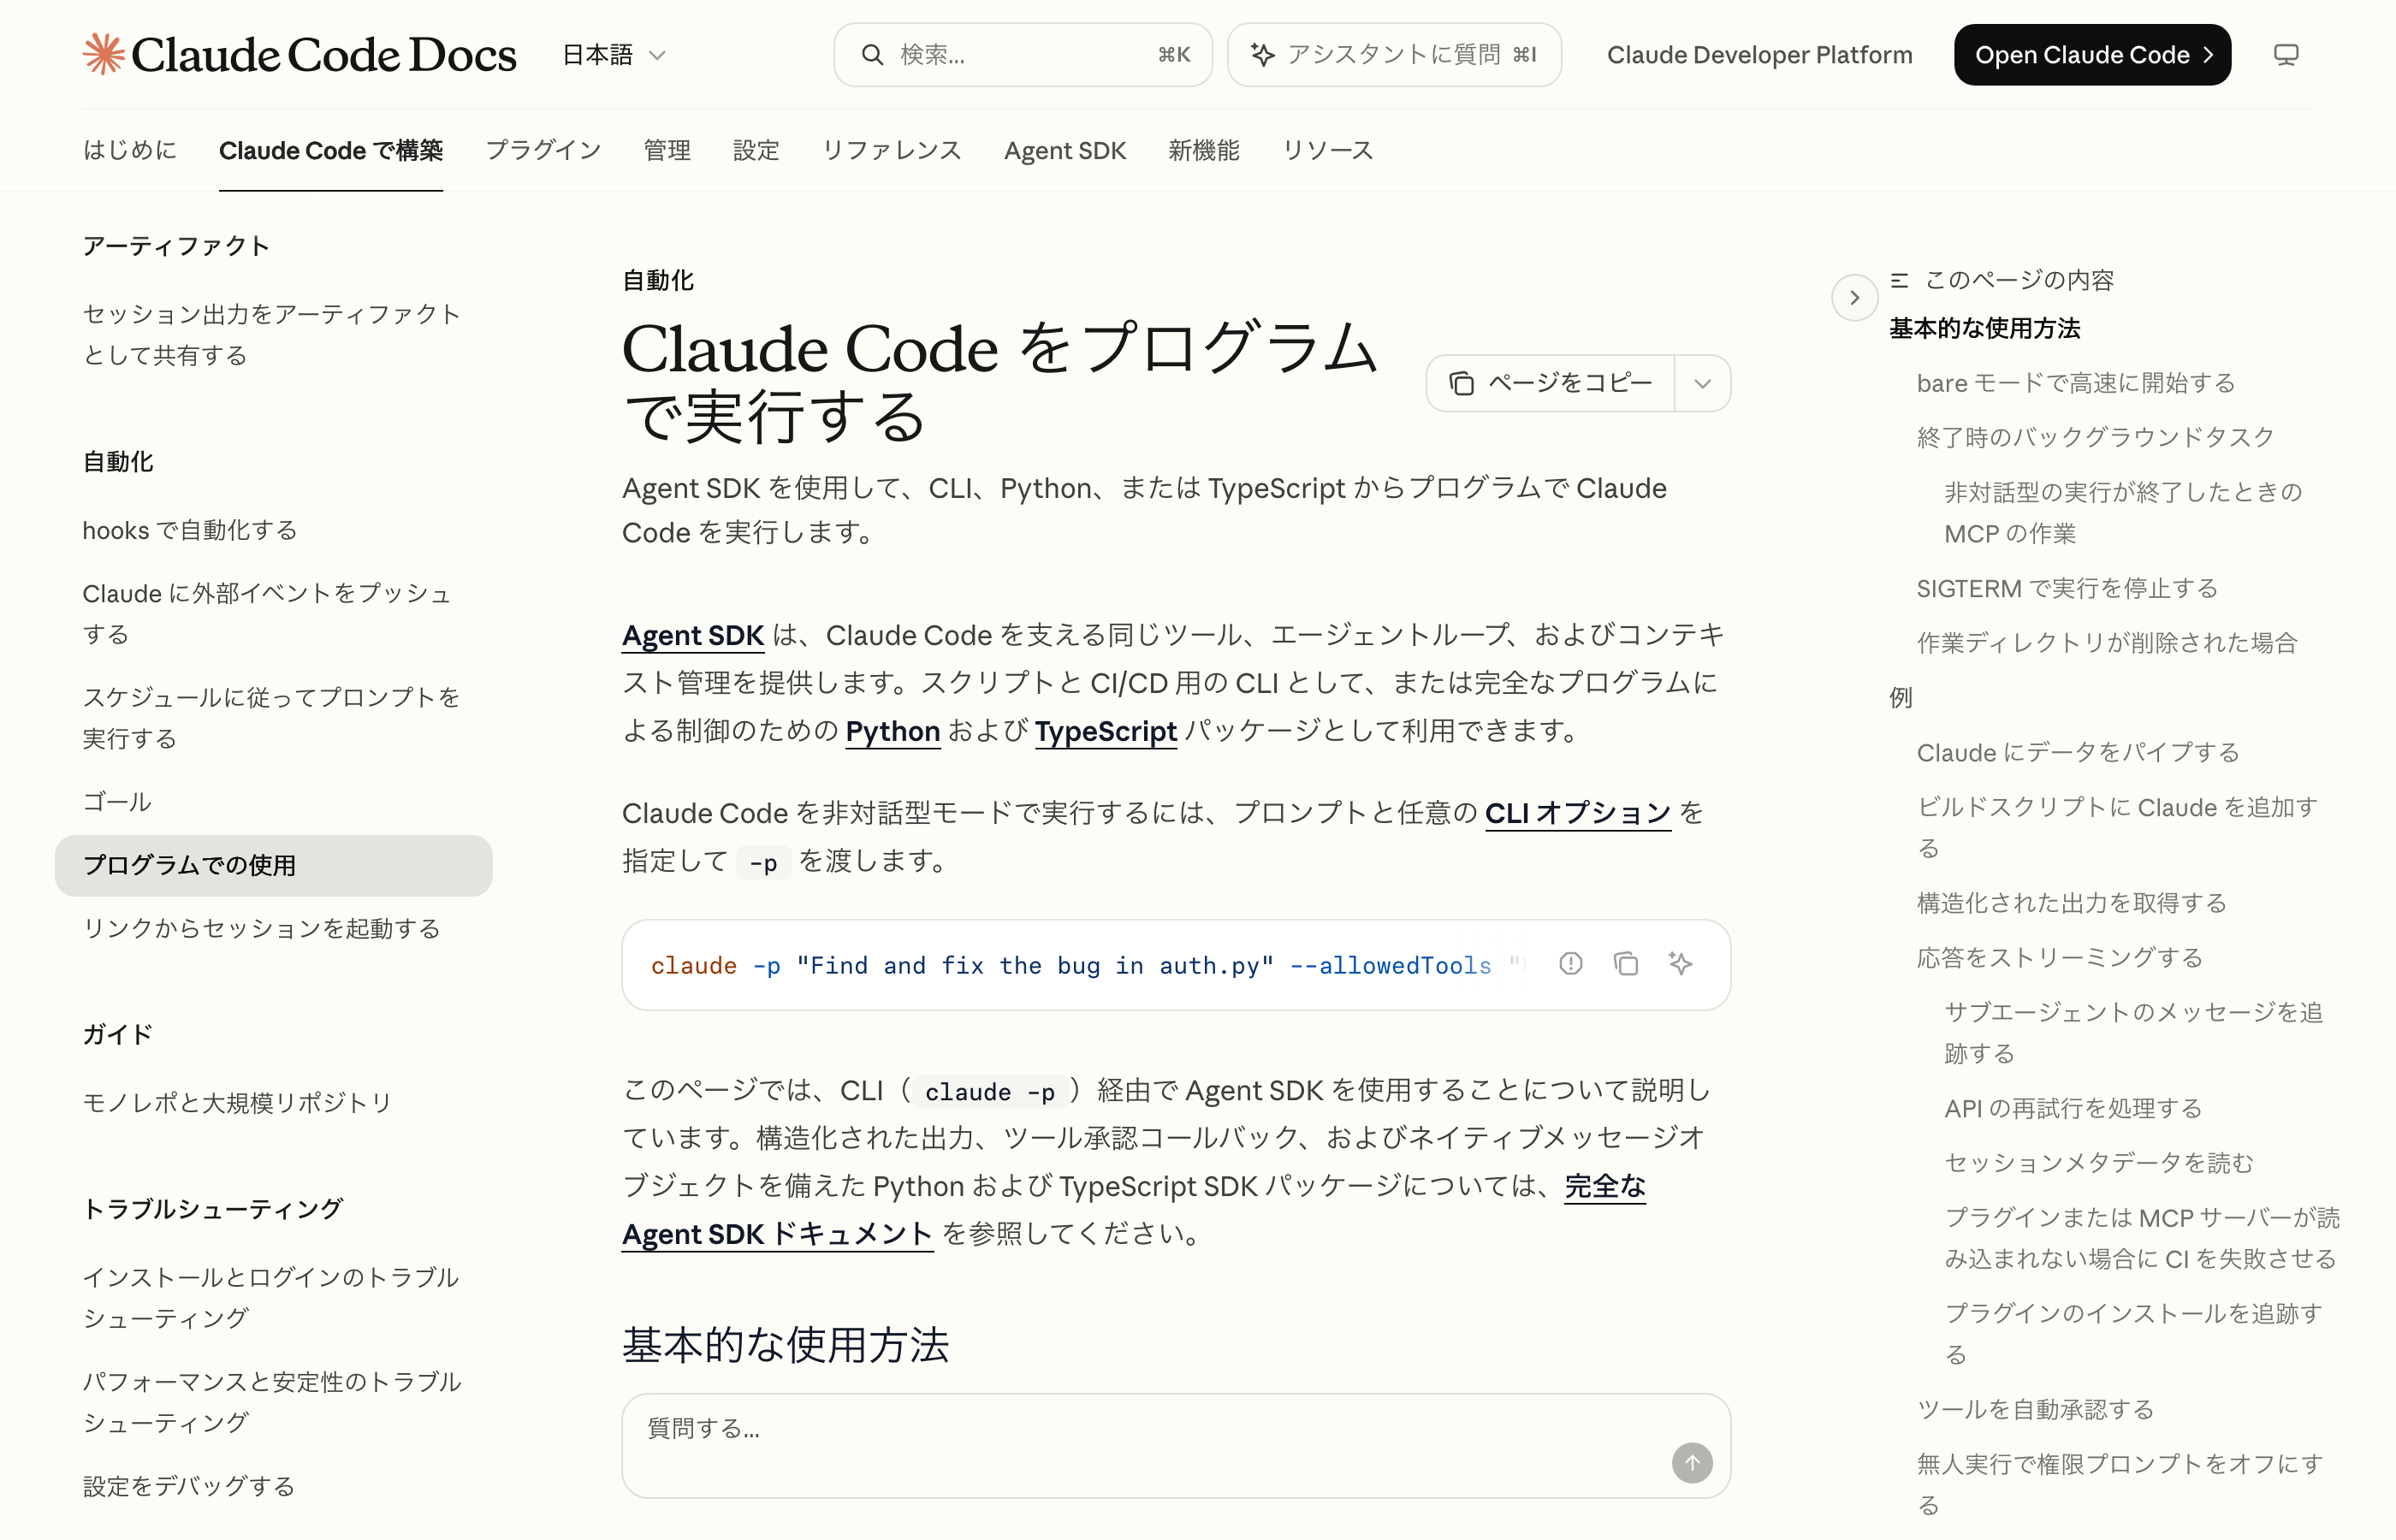Click the sparkle icon beside アシスタントに質問

(1263, 55)
